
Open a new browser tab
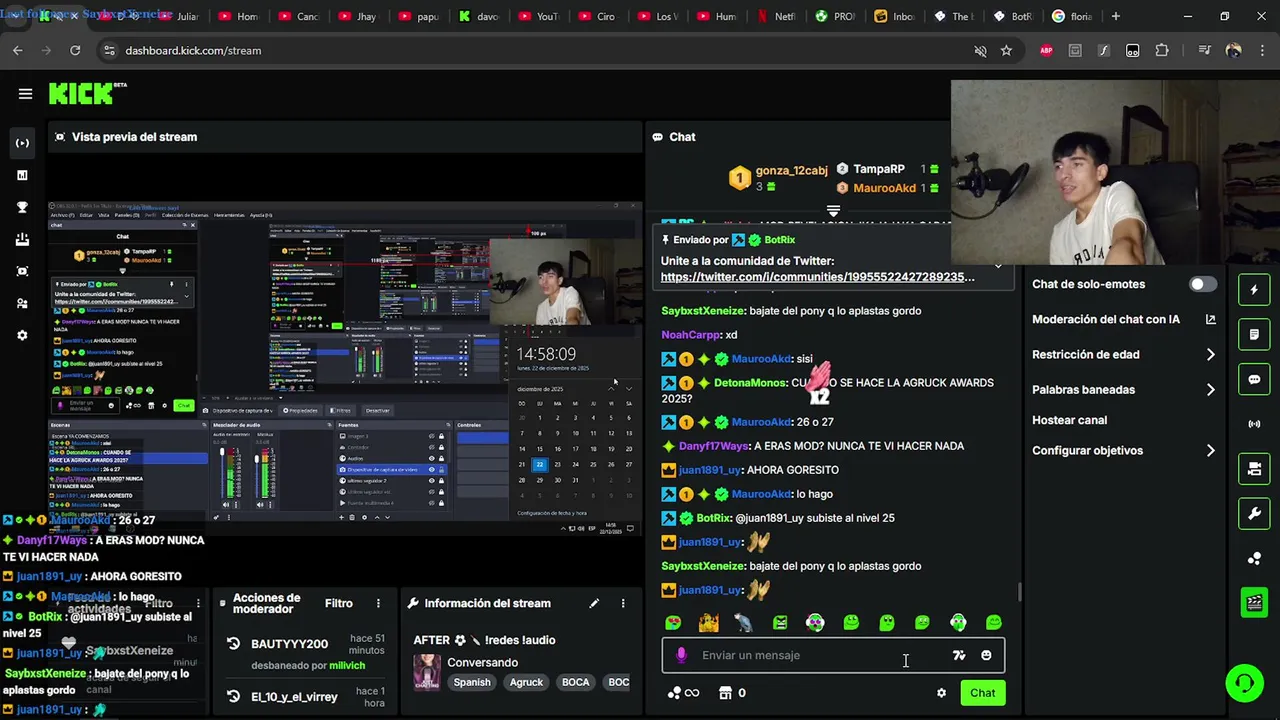click(1115, 16)
